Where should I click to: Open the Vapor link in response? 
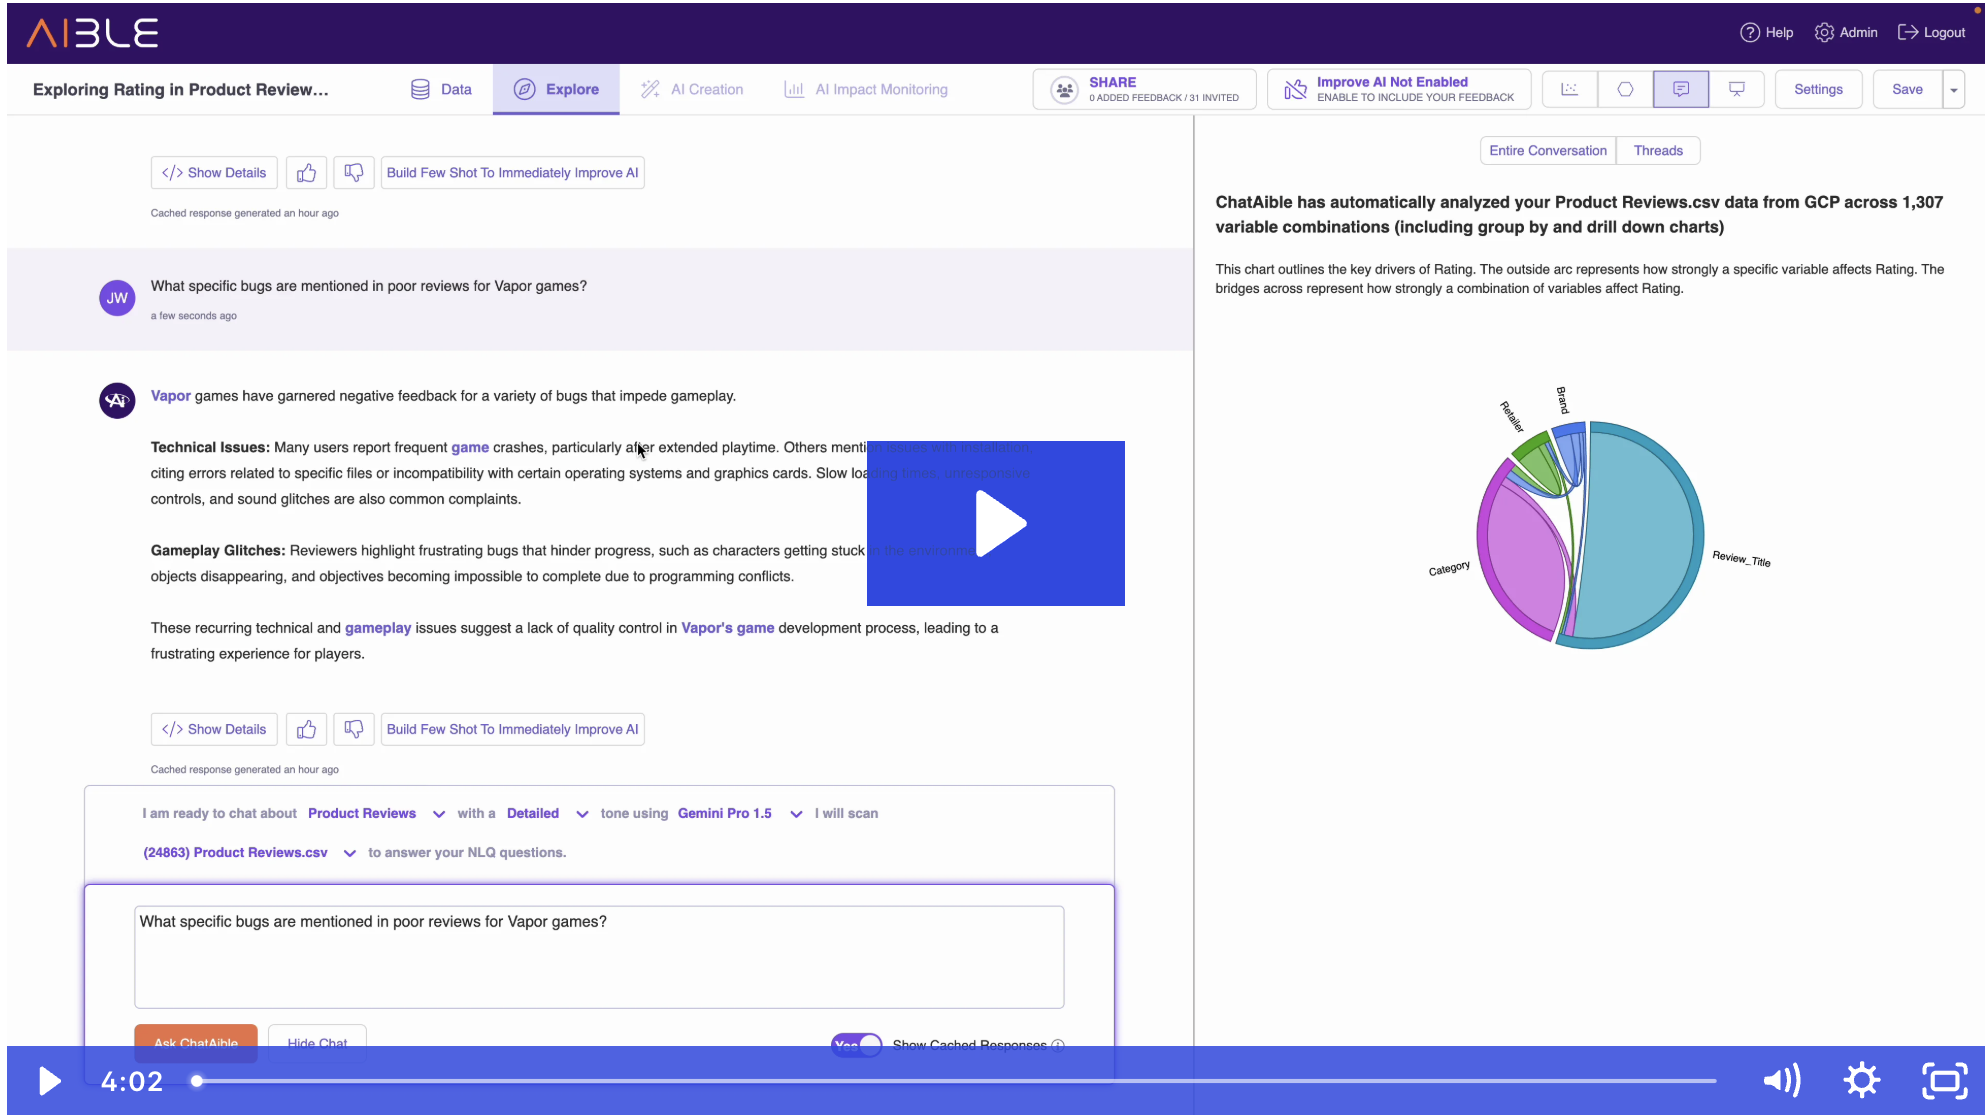point(170,396)
